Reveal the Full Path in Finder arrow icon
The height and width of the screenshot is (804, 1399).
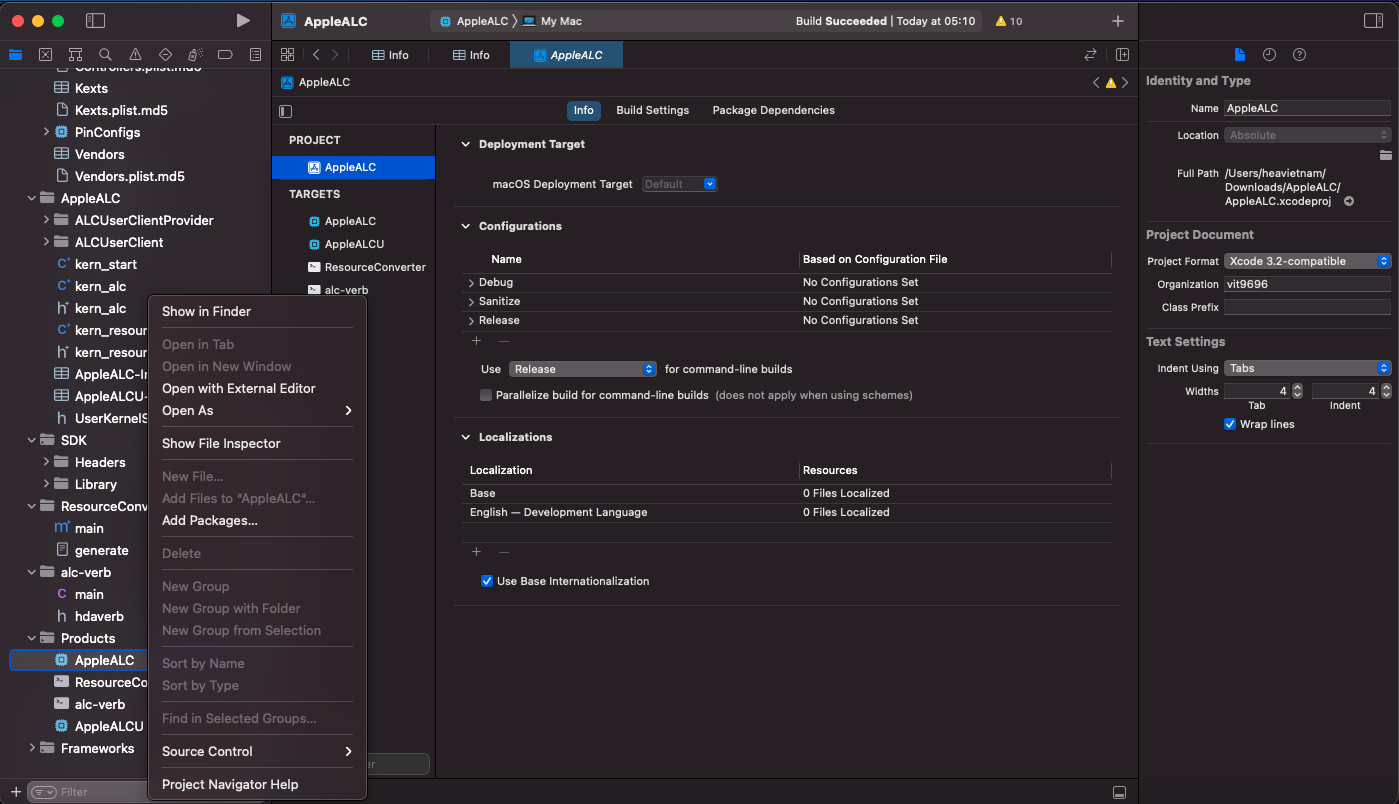click(1348, 201)
